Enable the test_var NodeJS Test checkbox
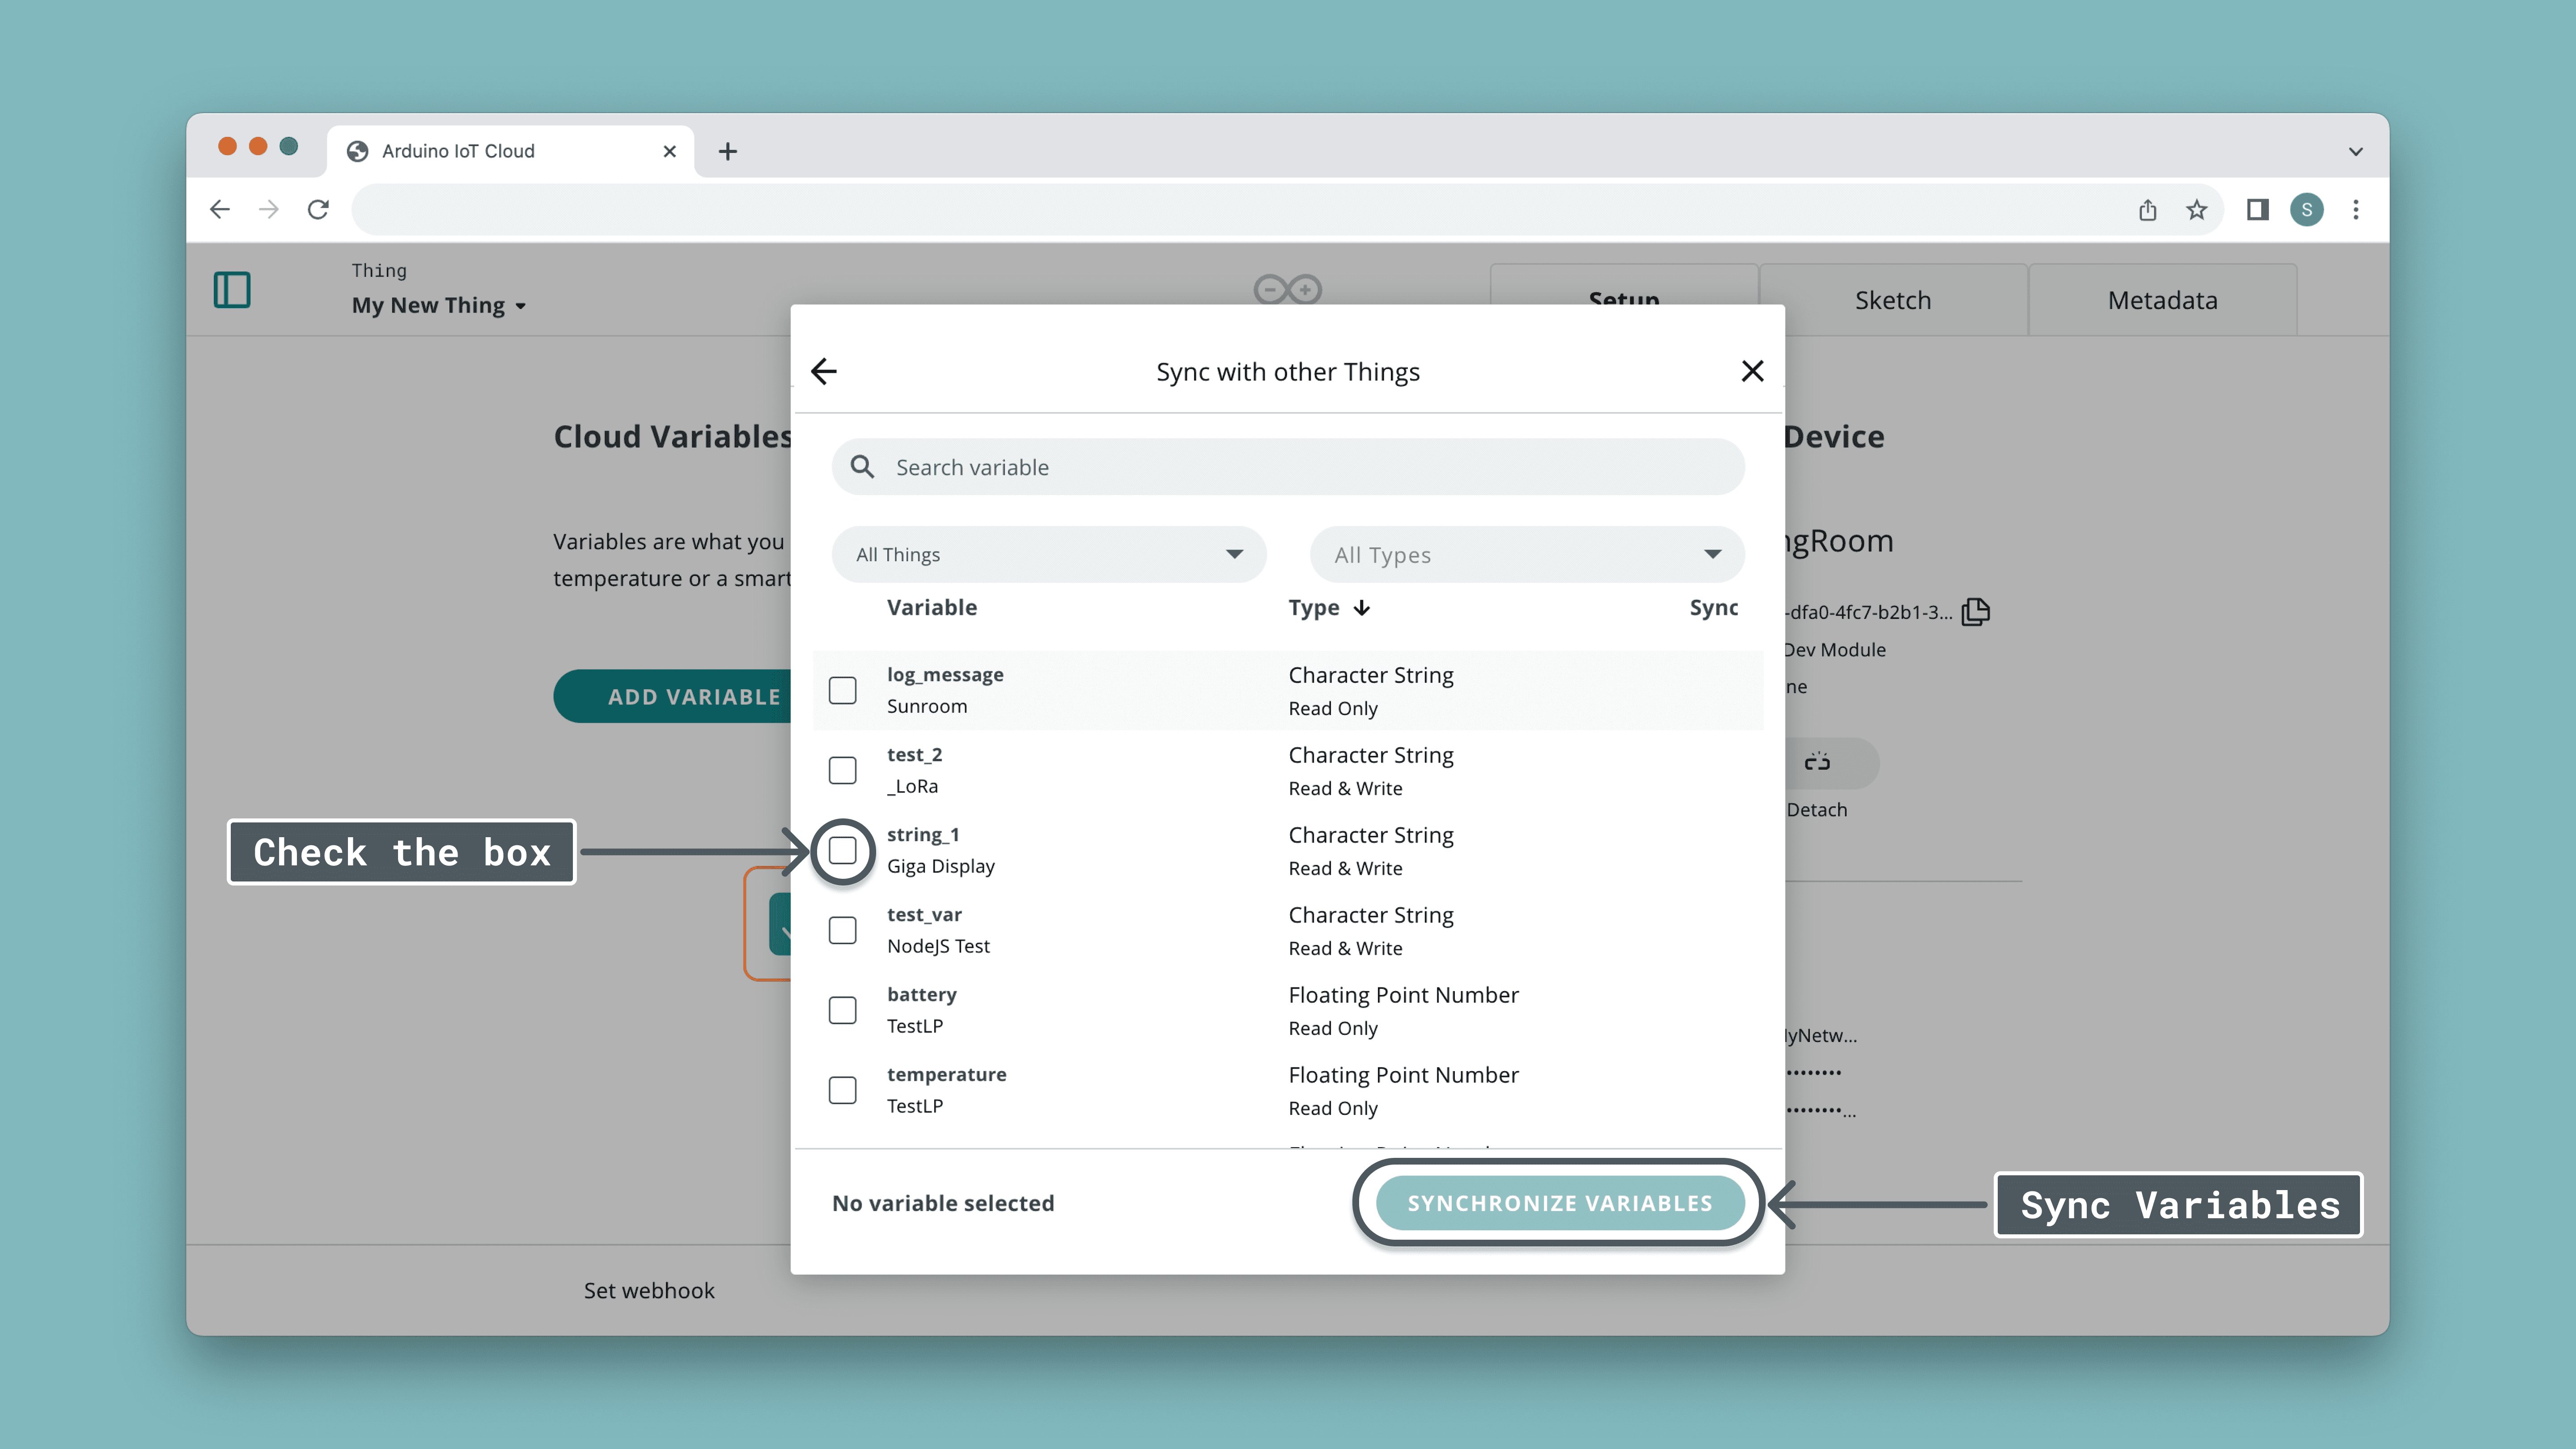 [842, 930]
